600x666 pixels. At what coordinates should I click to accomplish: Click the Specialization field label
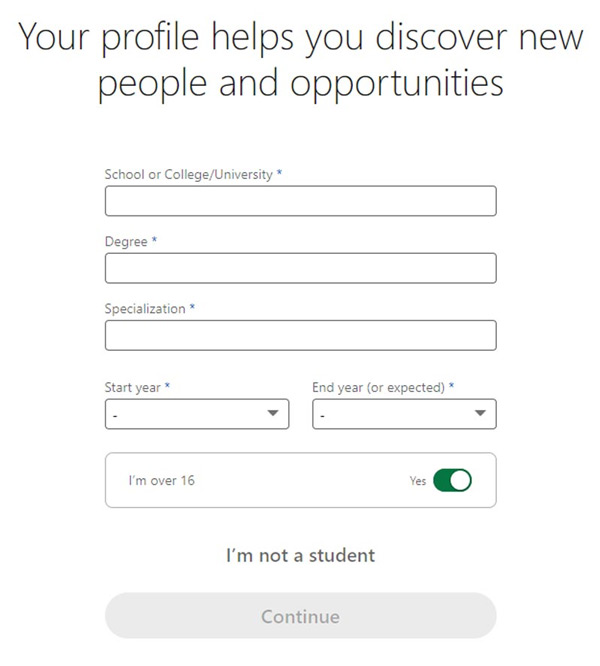click(x=145, y=309)
